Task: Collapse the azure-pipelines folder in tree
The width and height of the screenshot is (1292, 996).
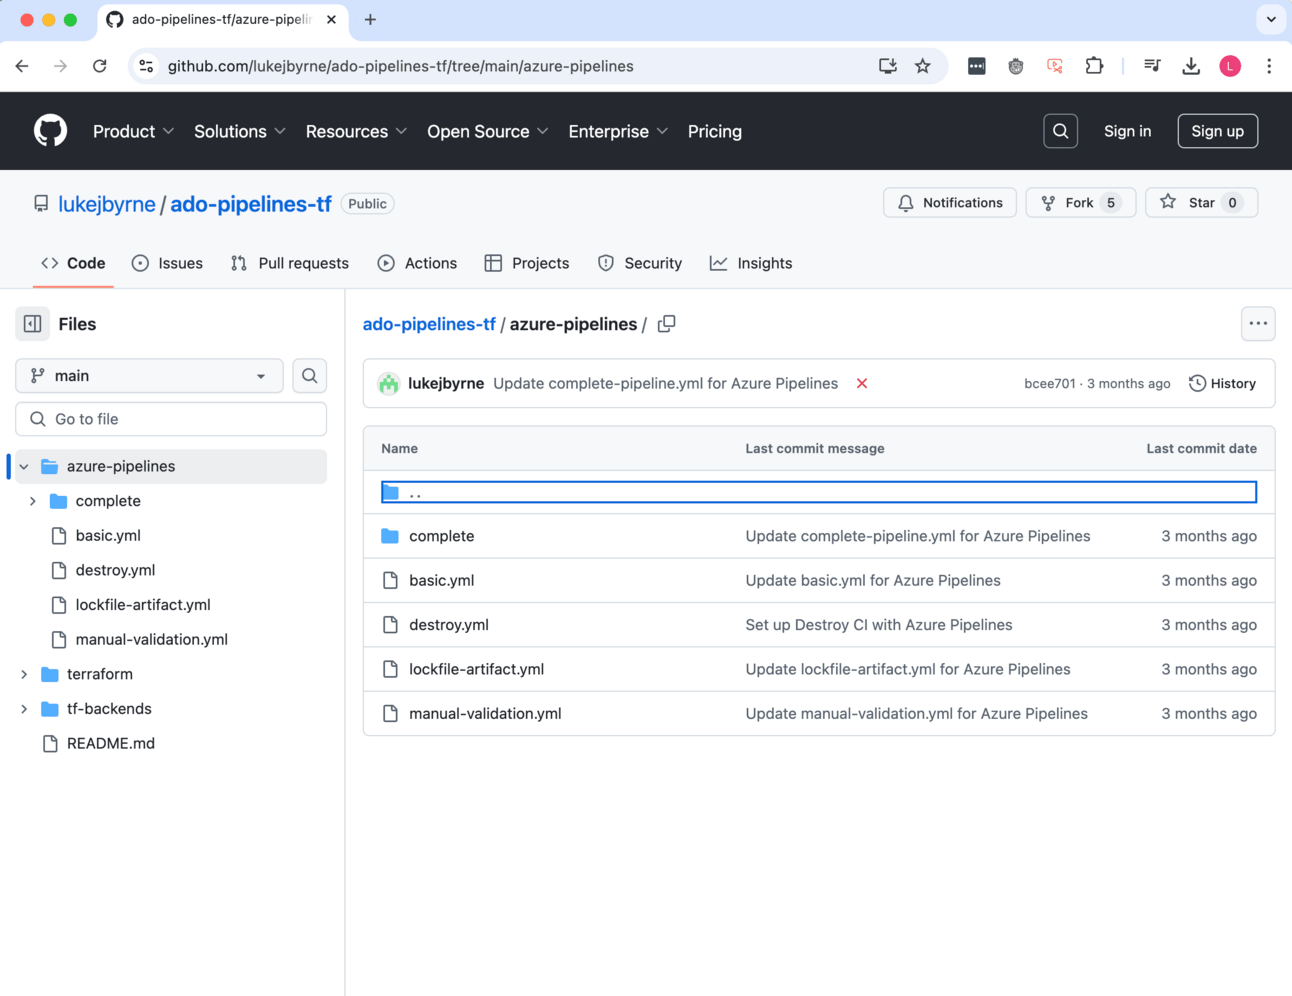Action: pos(25,467)
